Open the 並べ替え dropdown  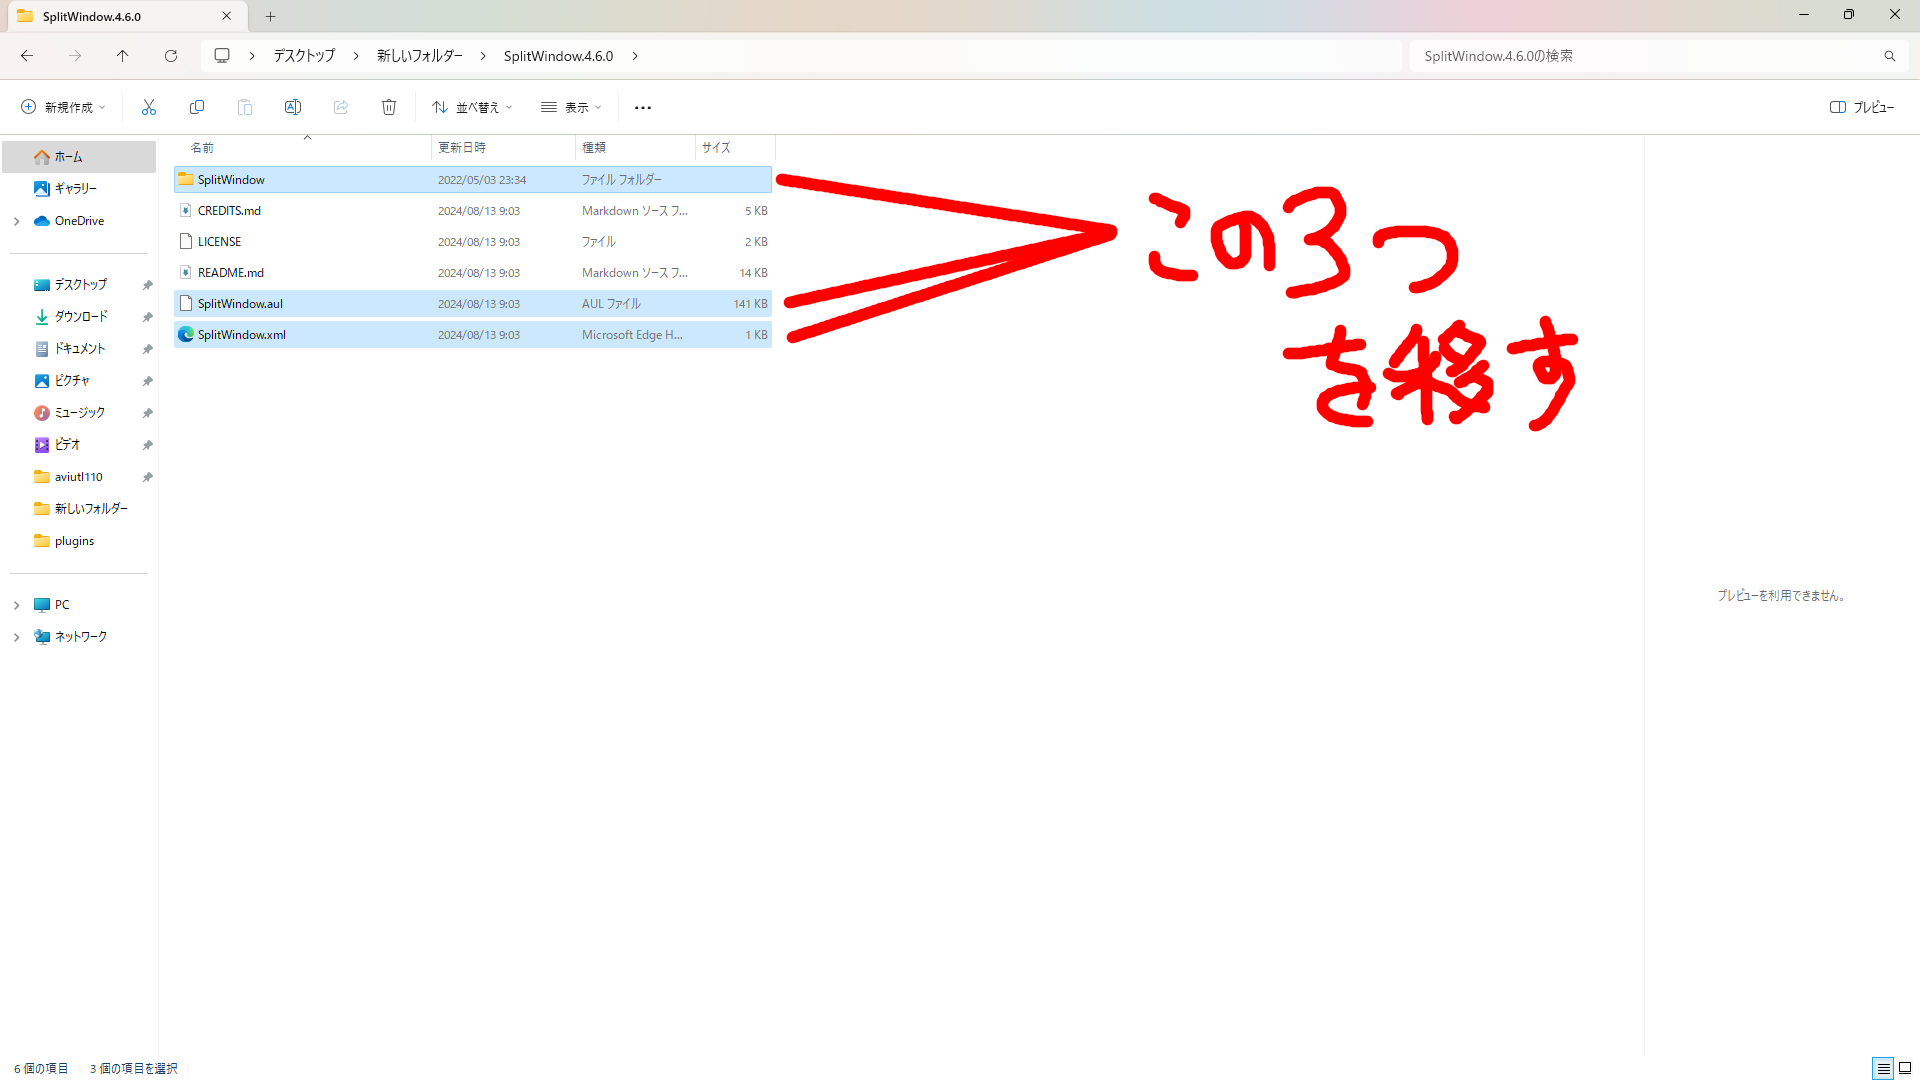(x=471, y=107)
